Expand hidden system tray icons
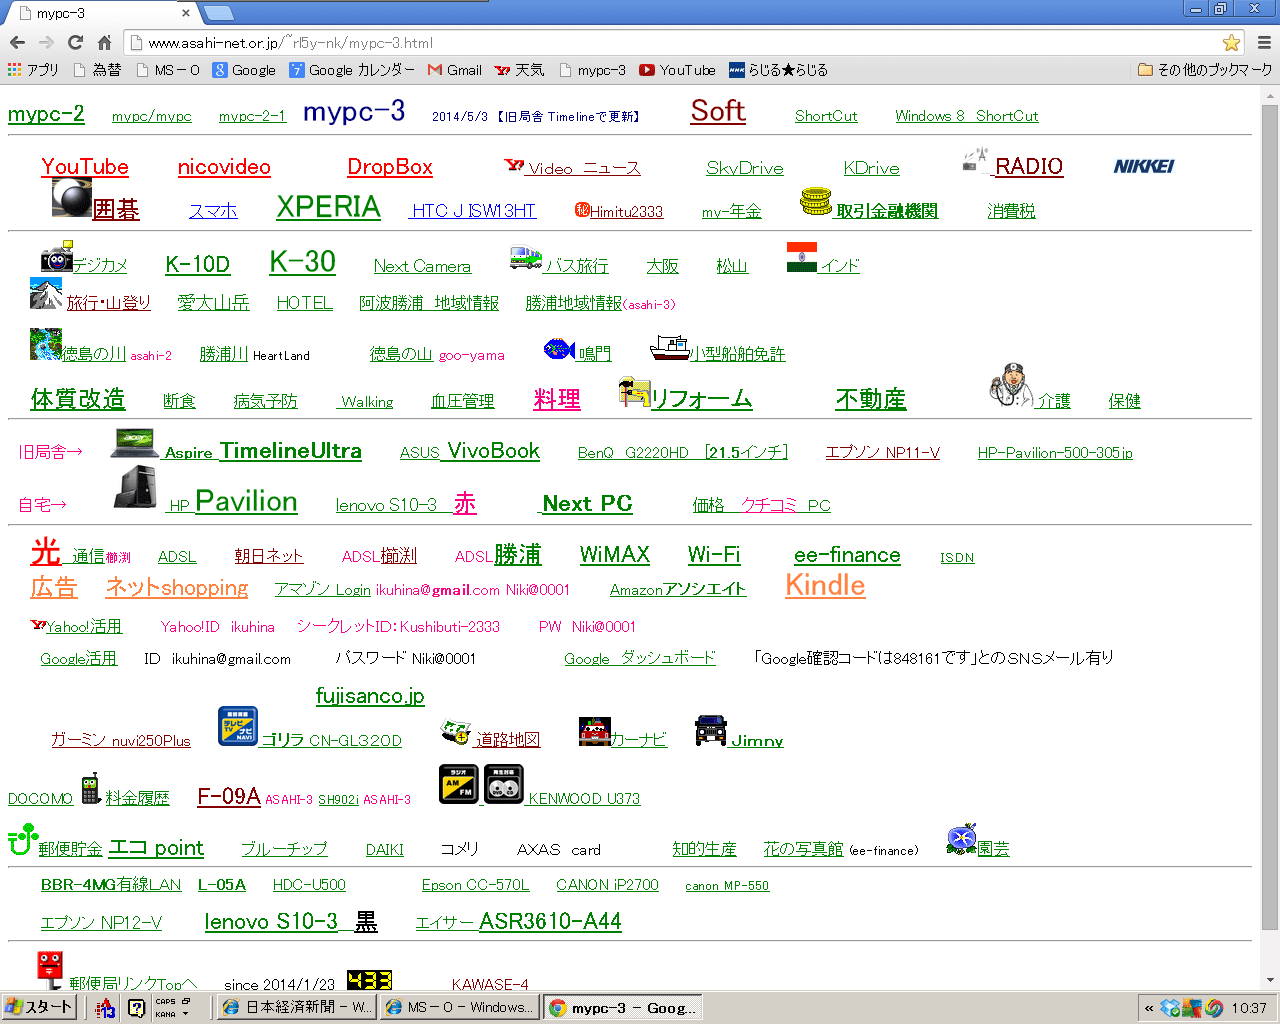Viewport: 1280px width, 1024px height. (x=1149, y=1008)
